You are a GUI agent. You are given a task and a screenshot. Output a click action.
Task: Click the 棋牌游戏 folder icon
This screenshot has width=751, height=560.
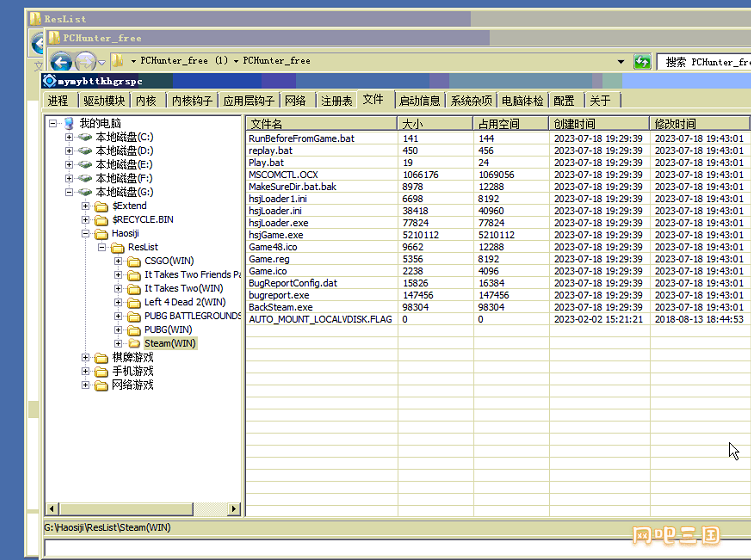tap(101, 358)
